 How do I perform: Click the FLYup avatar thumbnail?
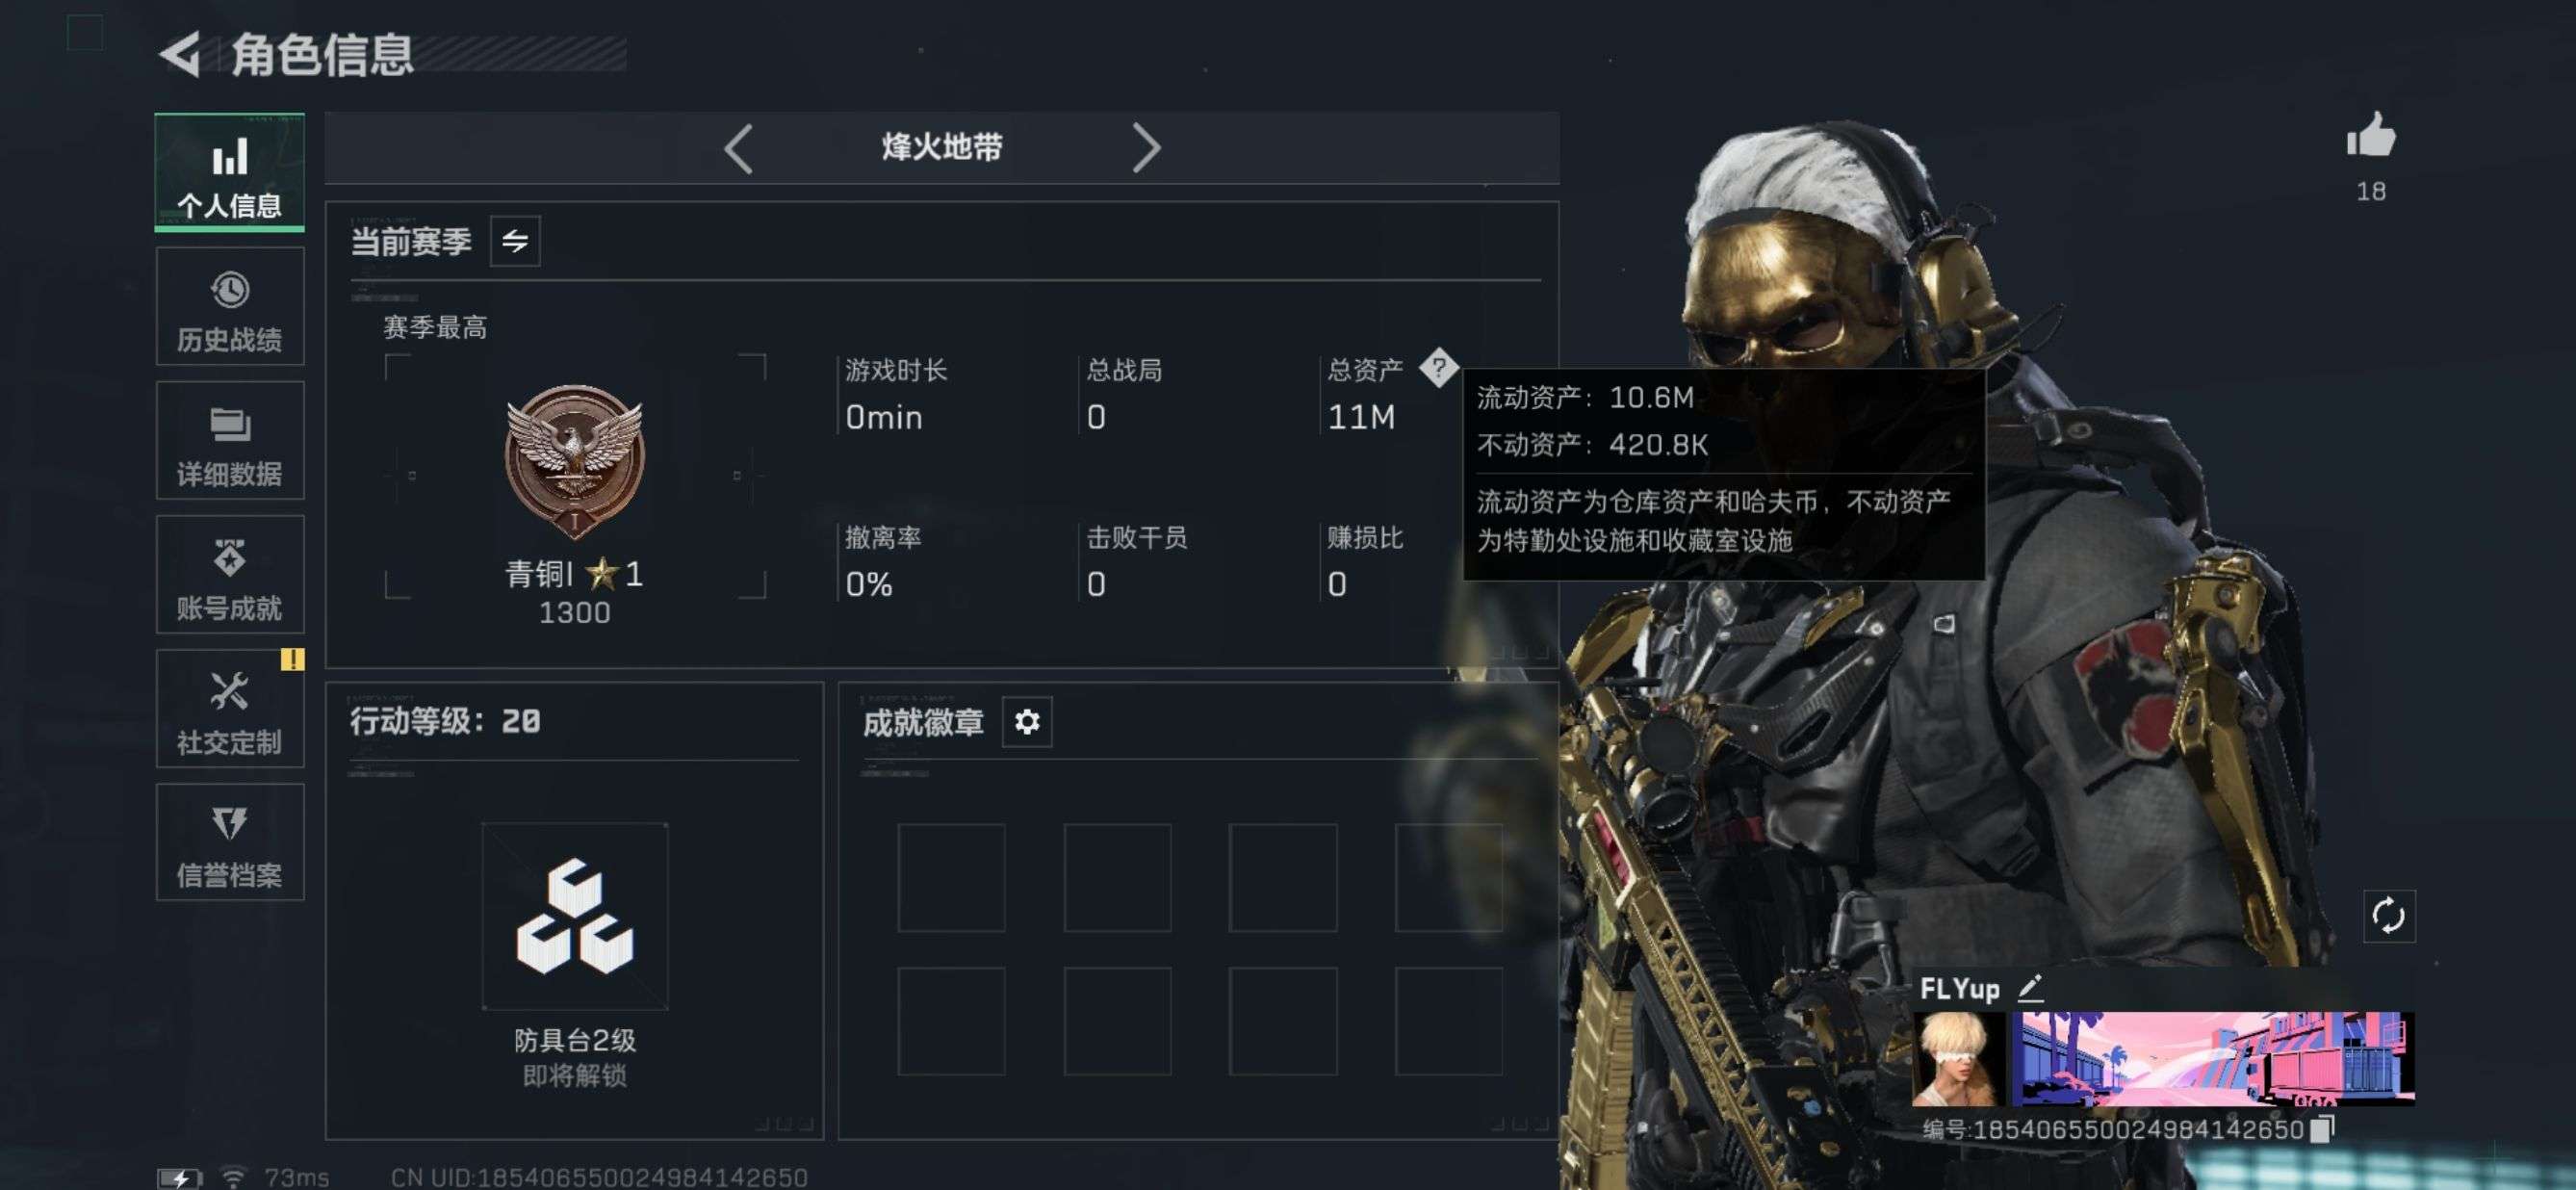point(1958,1058)
